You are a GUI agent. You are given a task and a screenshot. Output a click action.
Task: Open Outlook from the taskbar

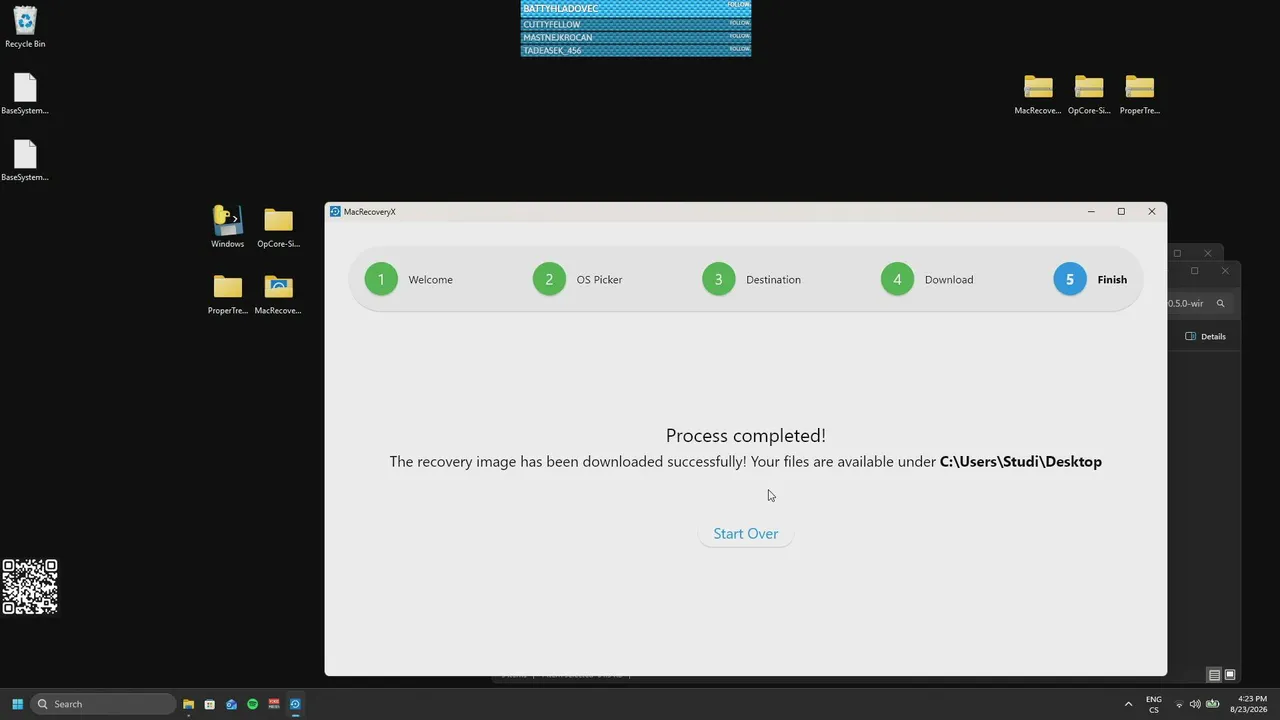231,704
